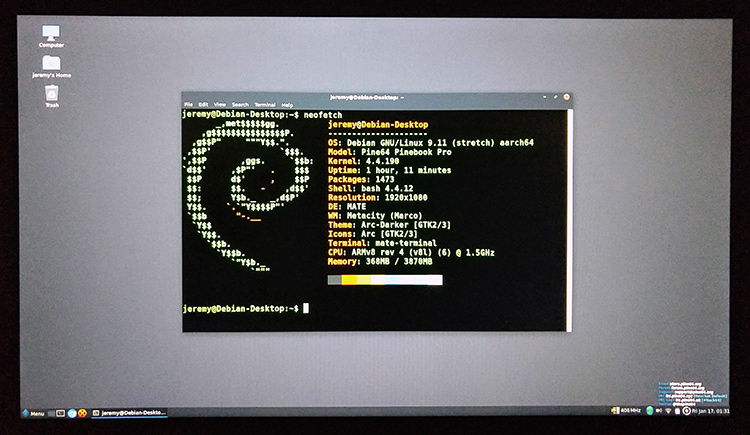This screenshot has width=750, height=435.
Task: Click the Uptime: 1 hour, 11 minutes line
Action: tap(389, 170)
